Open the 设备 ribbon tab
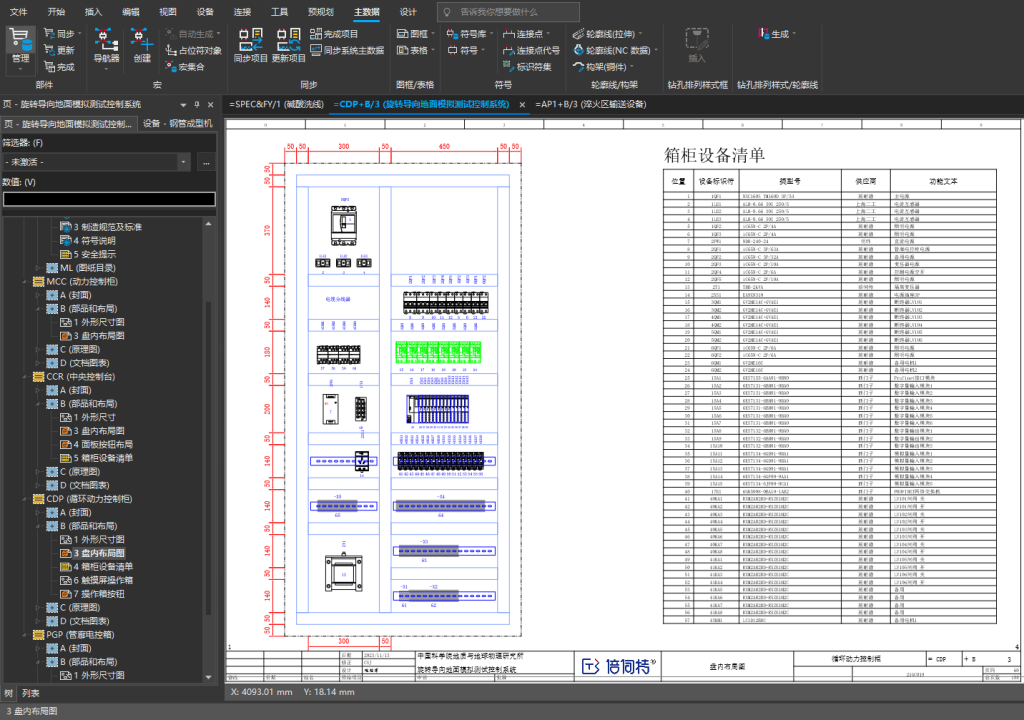Image resolution: width=1024 pixels, height=720 pixels. tap(205, 12)
